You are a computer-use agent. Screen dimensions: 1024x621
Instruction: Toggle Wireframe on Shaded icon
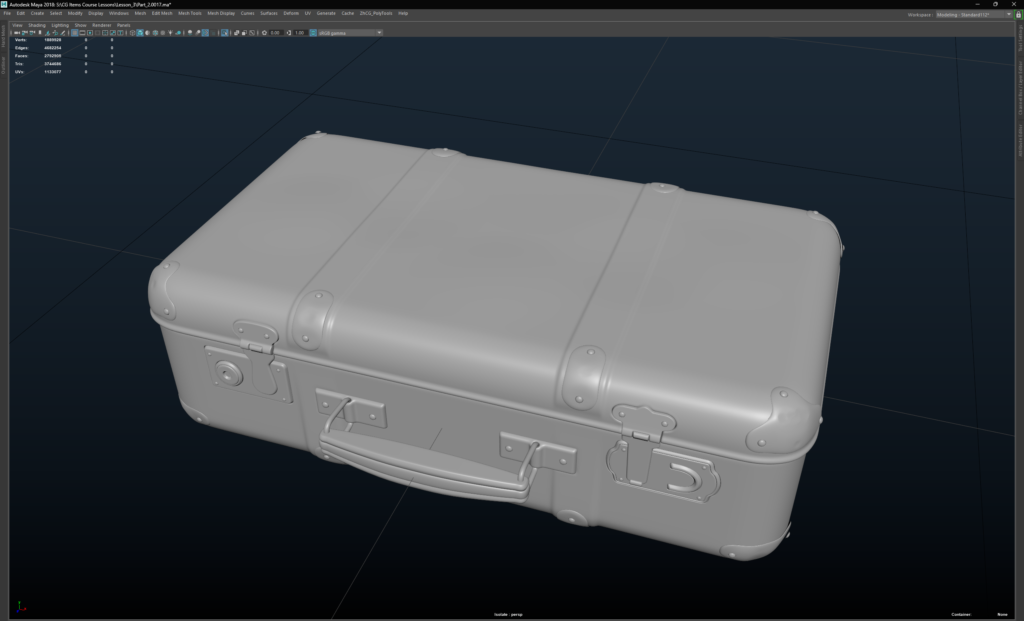pyautogui.click(x=155, y=33)
